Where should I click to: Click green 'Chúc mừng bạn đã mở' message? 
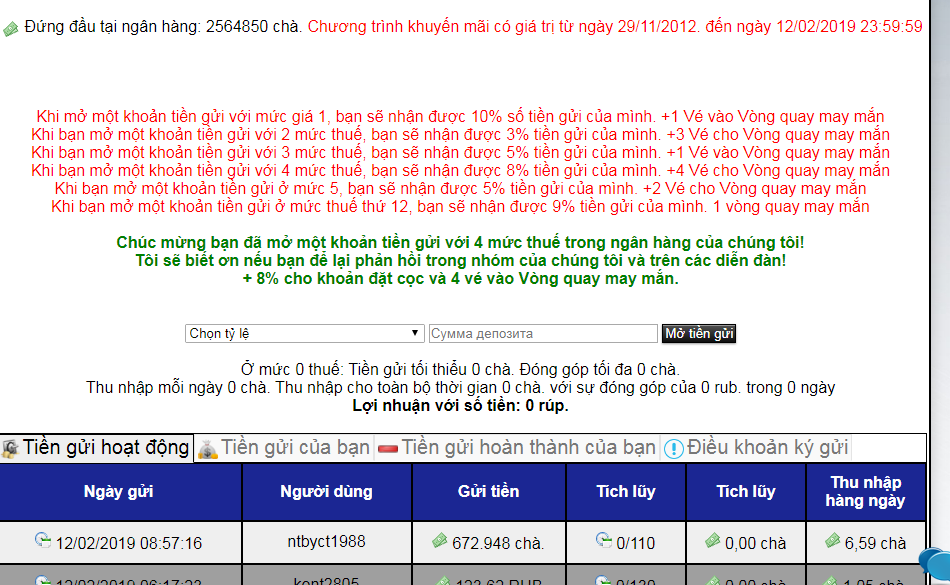pyautogui.click(x=460, y=243)
